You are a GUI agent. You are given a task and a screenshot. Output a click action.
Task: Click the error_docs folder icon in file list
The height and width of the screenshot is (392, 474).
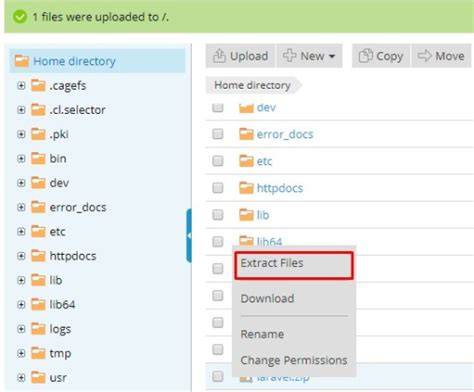[x=246, y=134]
